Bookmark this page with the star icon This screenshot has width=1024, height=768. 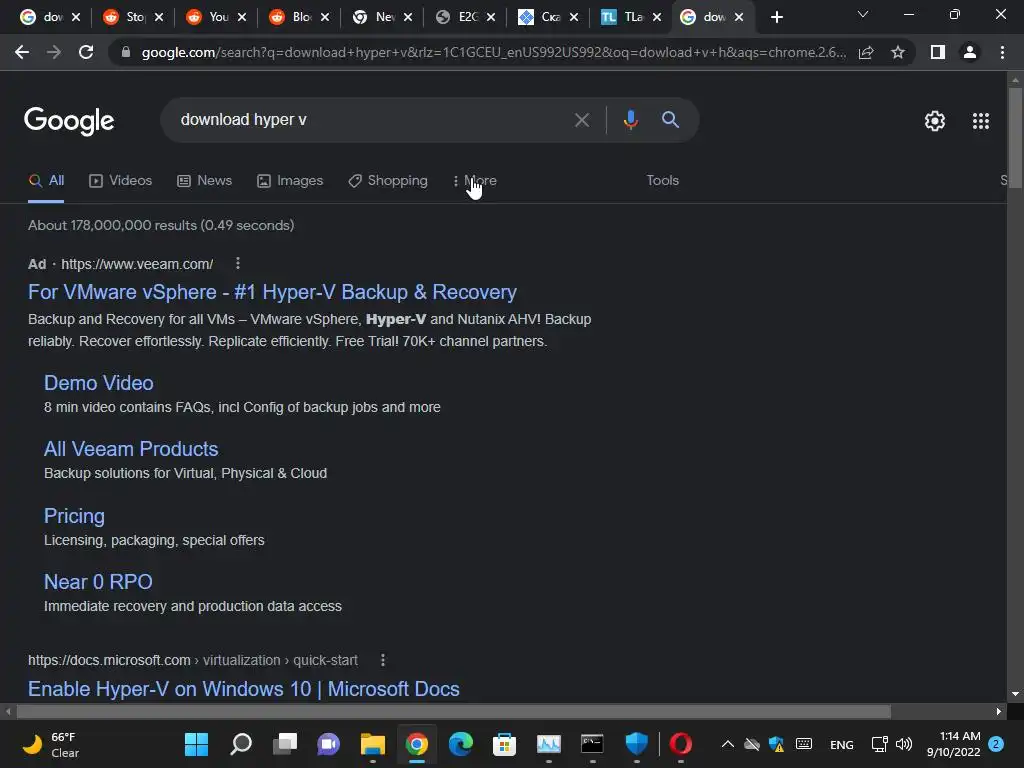[898, 52]
